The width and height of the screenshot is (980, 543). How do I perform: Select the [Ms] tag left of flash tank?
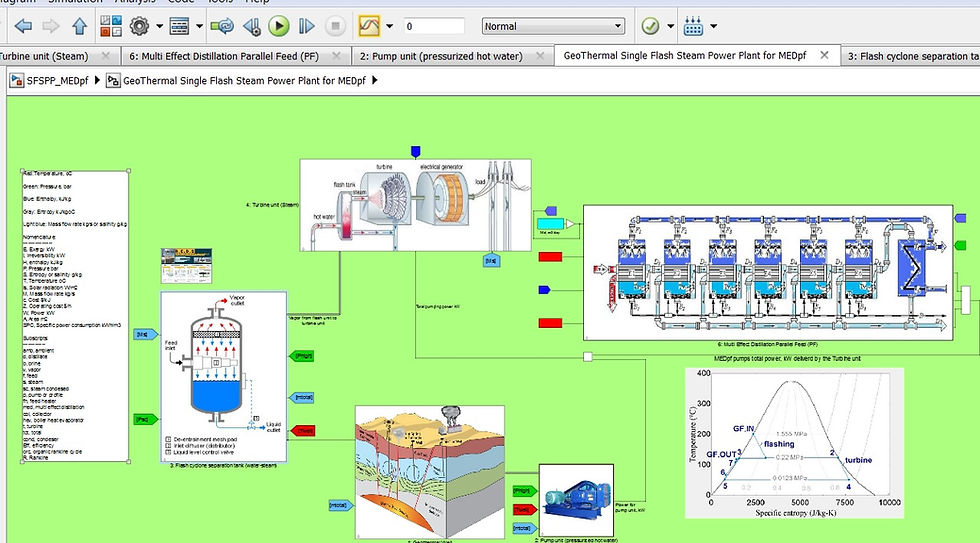(146, 334)
